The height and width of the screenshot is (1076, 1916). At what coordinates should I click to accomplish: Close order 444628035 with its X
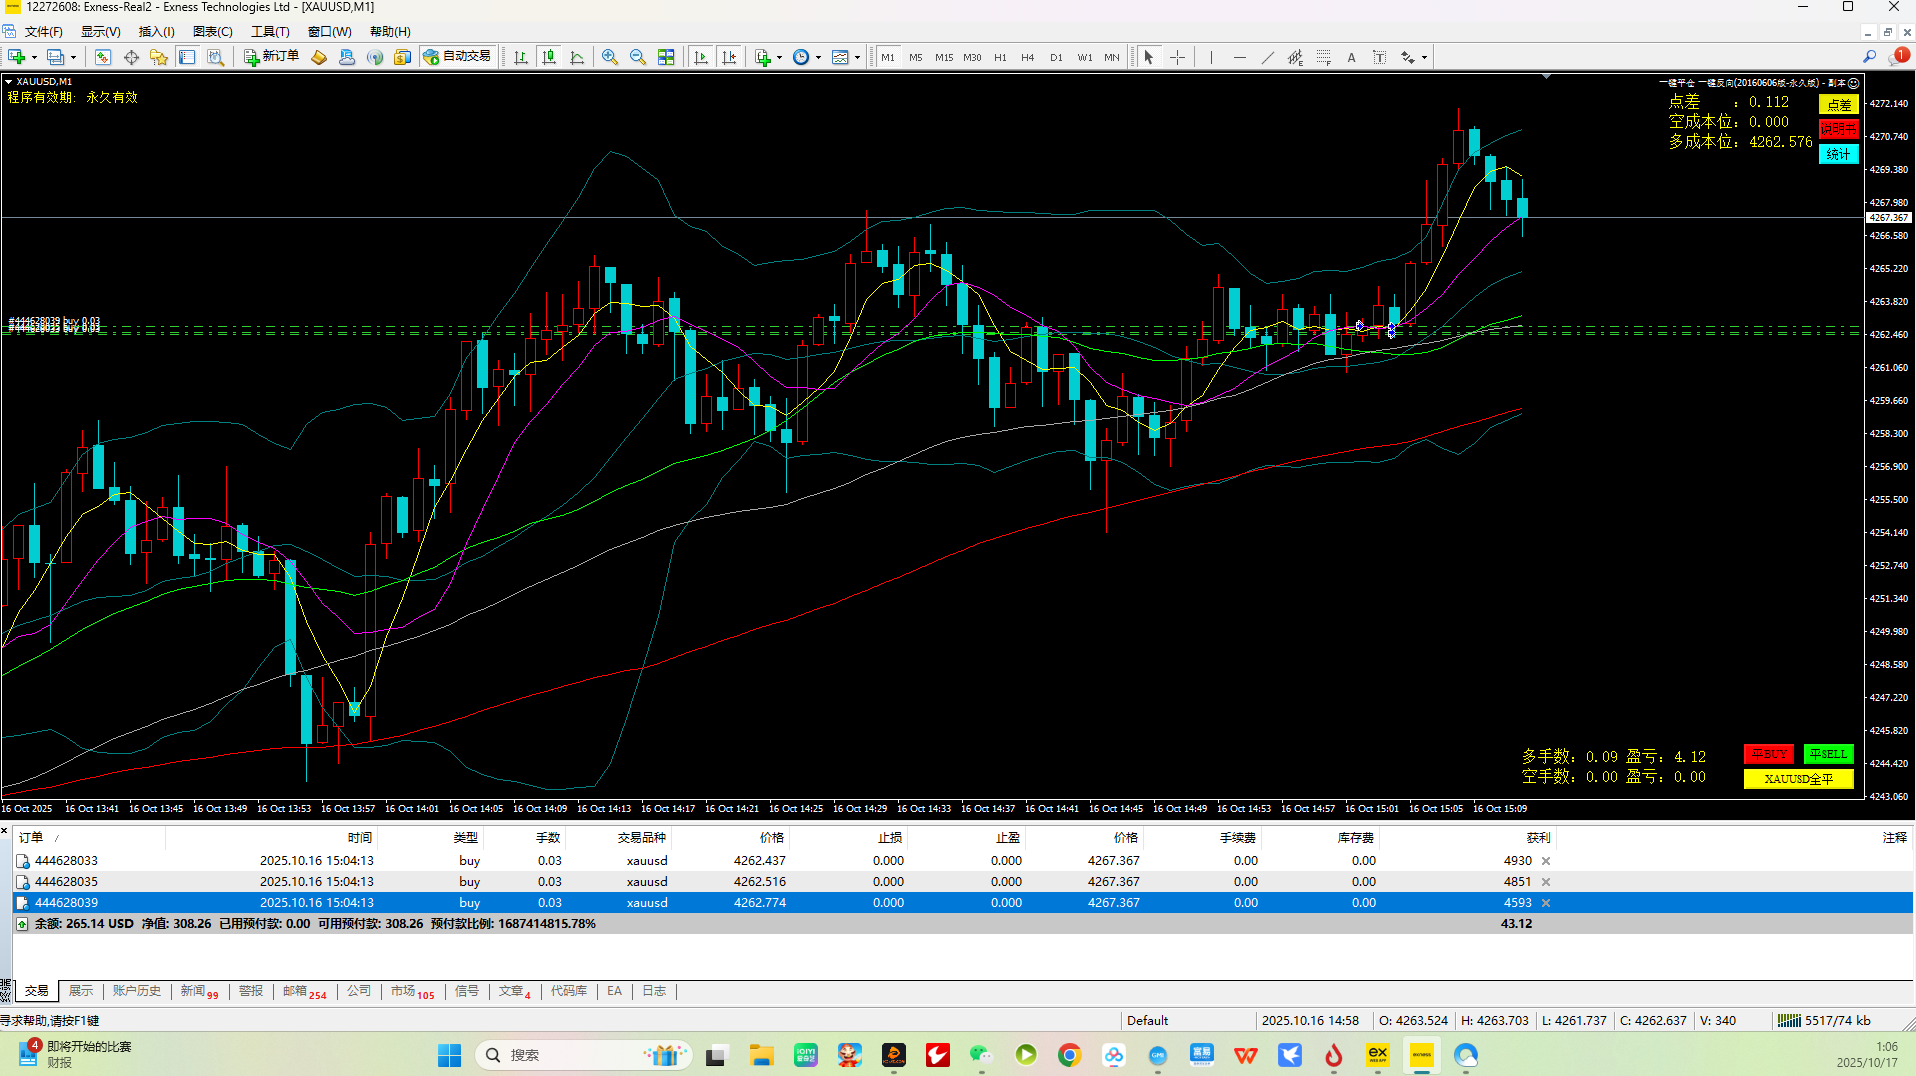[x=1546, y=882]
